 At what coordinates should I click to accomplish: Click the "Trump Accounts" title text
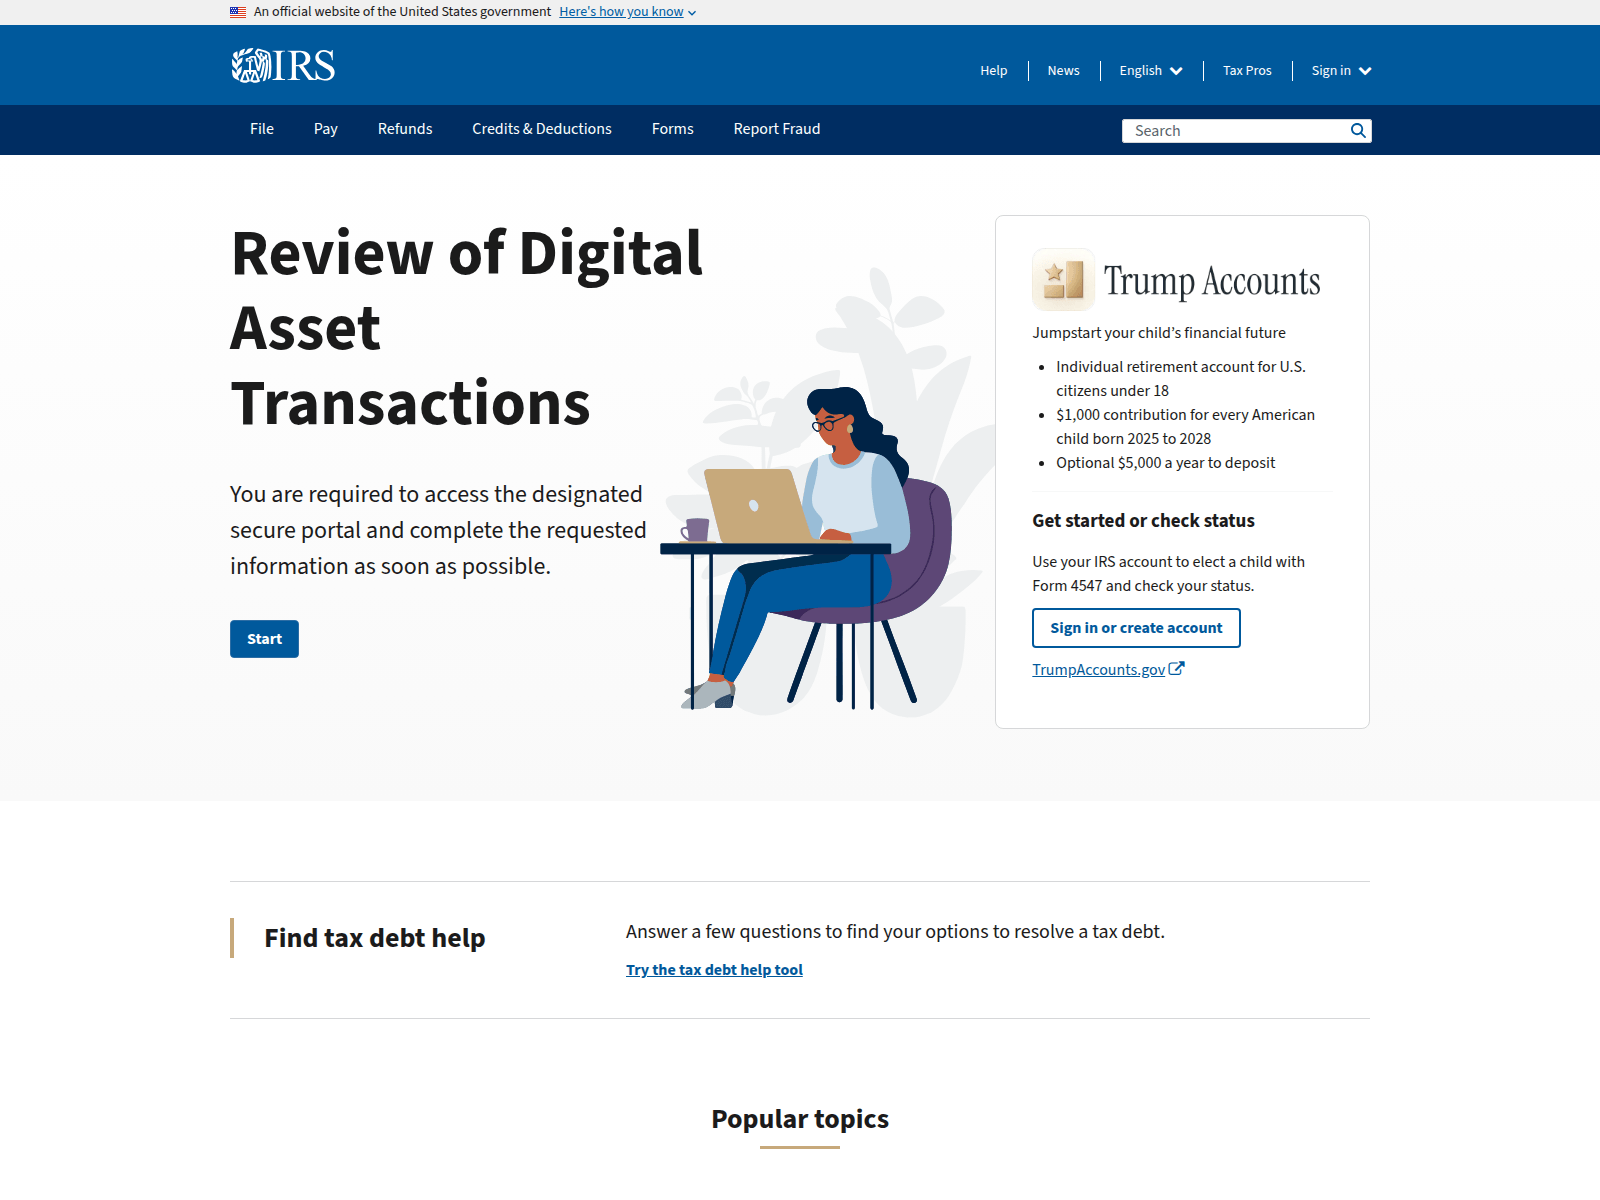coord(1212,281)
